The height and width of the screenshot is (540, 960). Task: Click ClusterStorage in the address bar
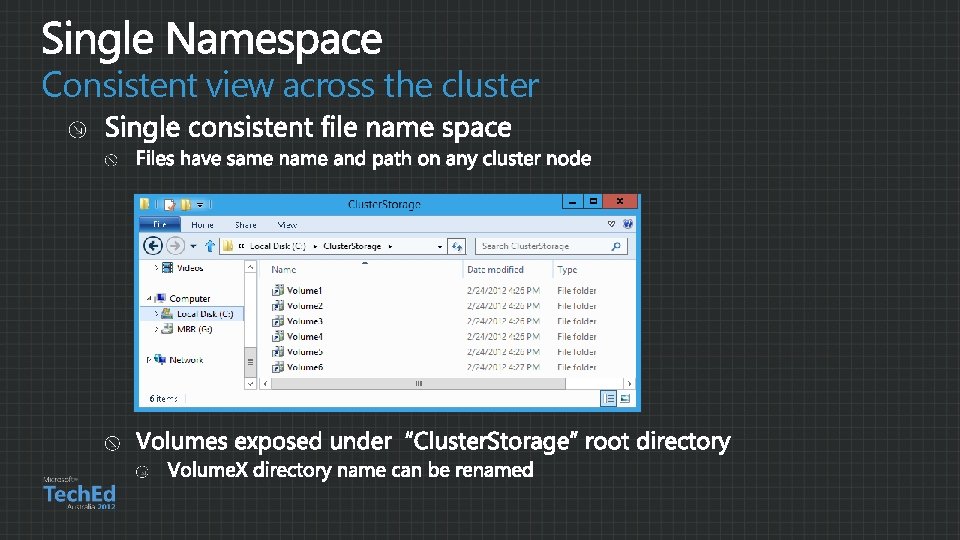352,246
